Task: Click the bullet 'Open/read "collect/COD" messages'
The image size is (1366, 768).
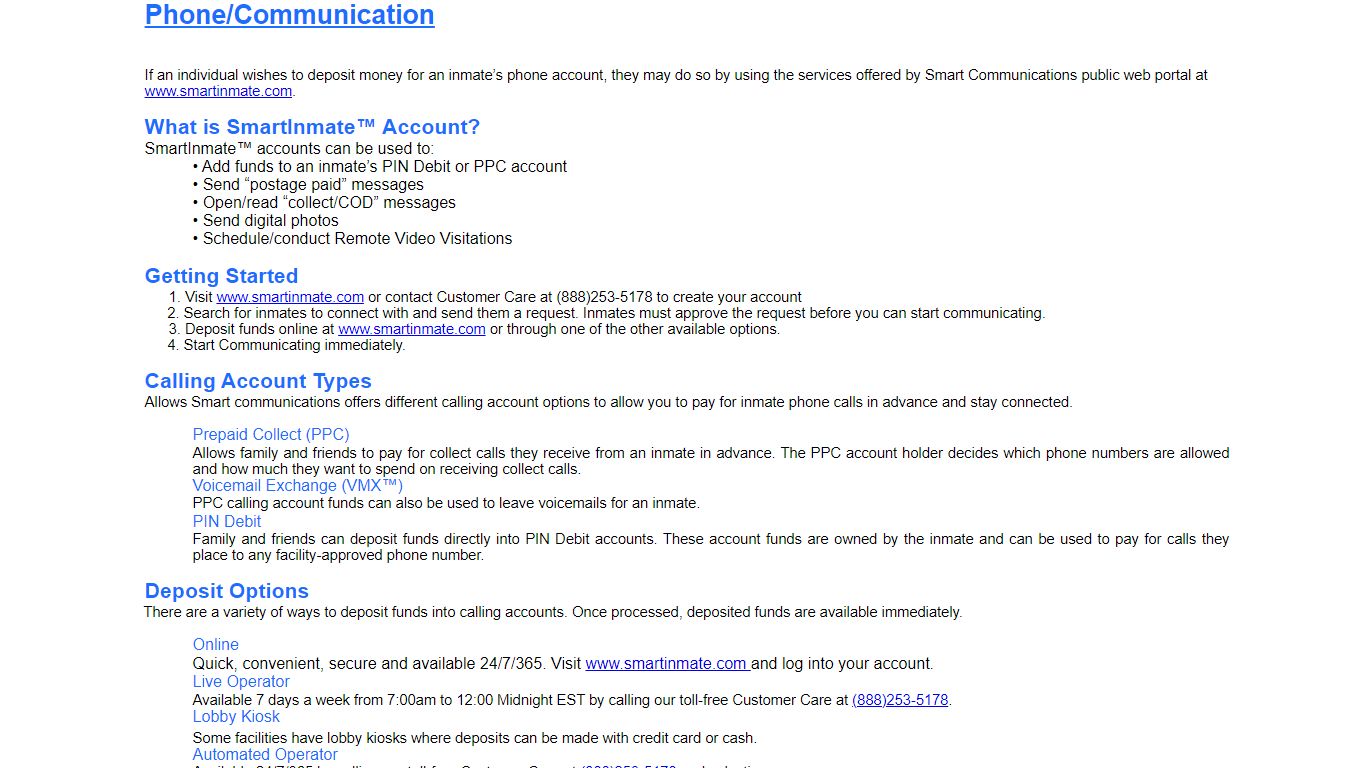Action: coord(324,203)
